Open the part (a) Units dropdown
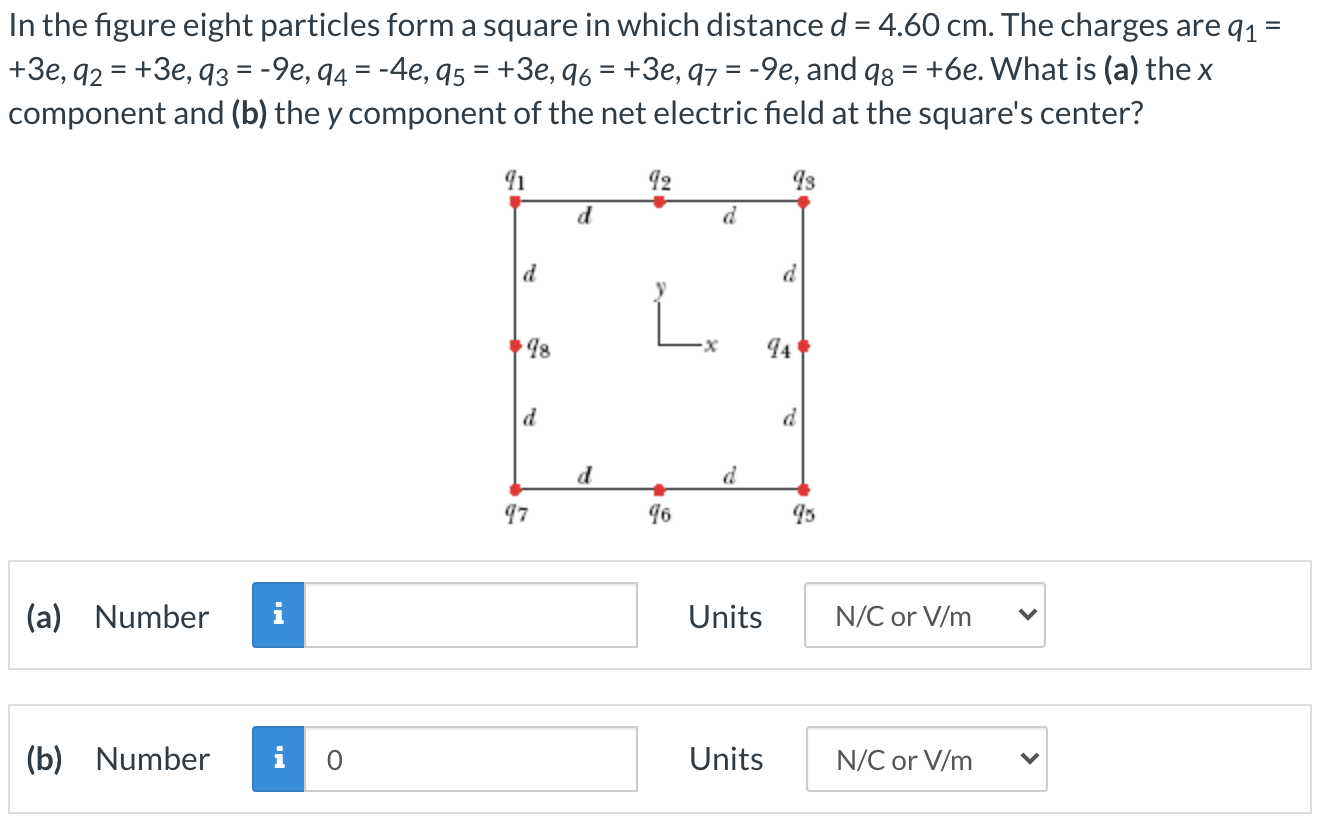1322x832 pixels. [x=925, y=615]
